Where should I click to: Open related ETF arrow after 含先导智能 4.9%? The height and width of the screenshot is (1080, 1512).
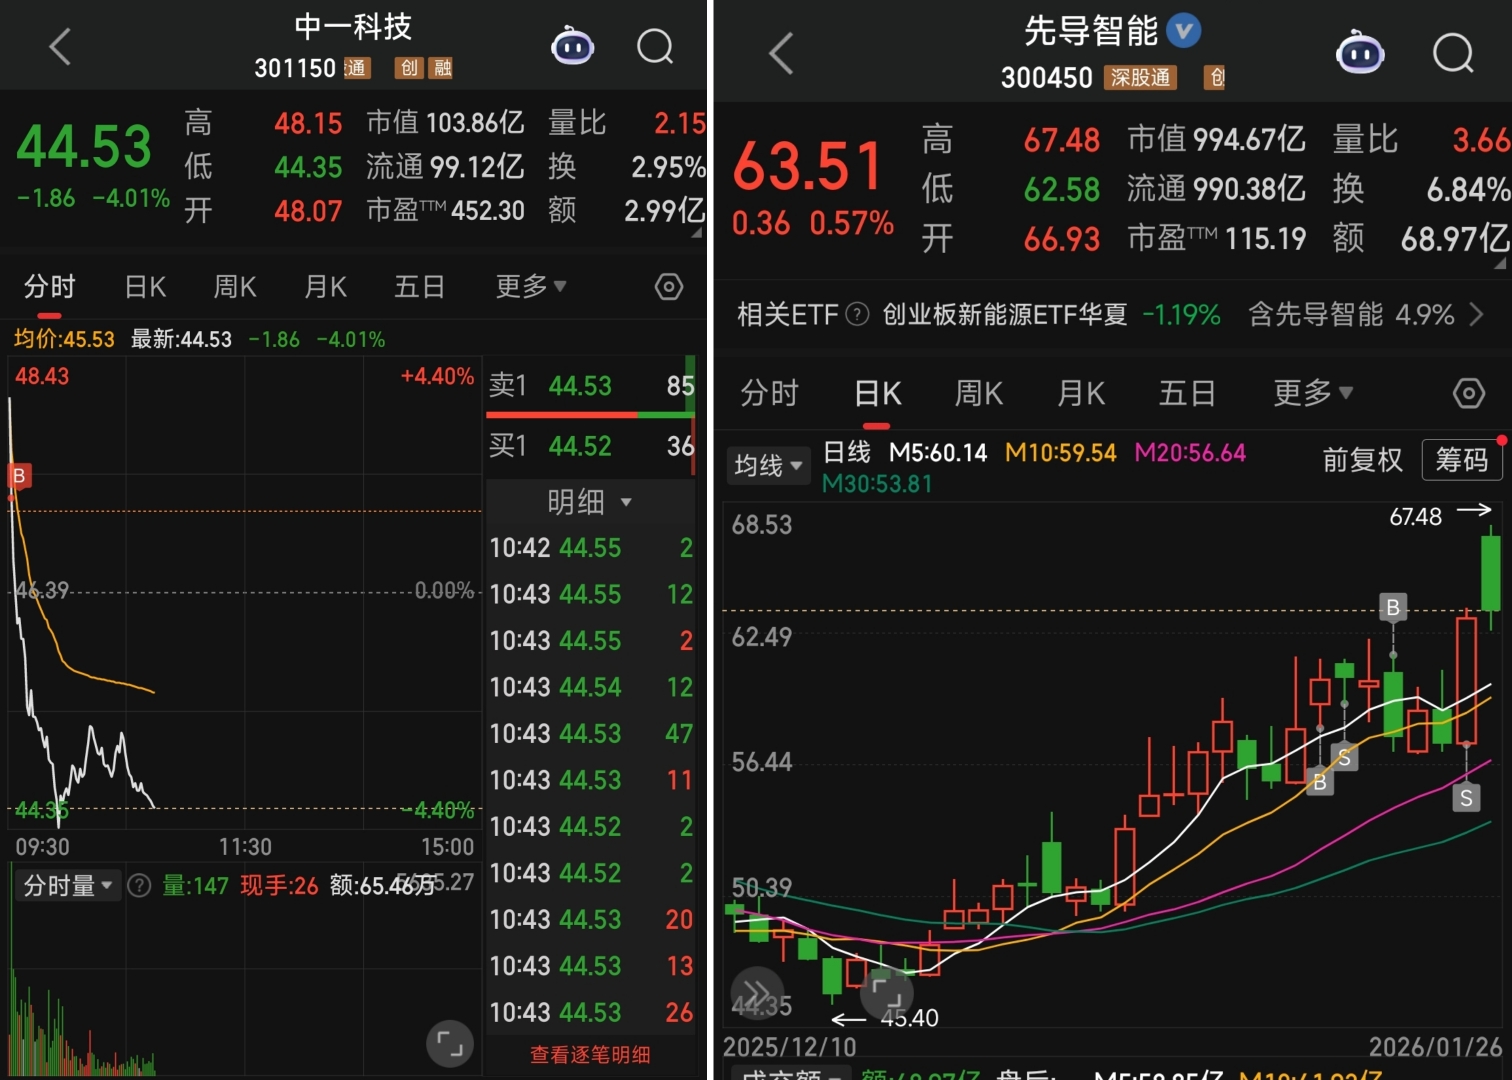pyautogui.click(x=1476, y=315)
